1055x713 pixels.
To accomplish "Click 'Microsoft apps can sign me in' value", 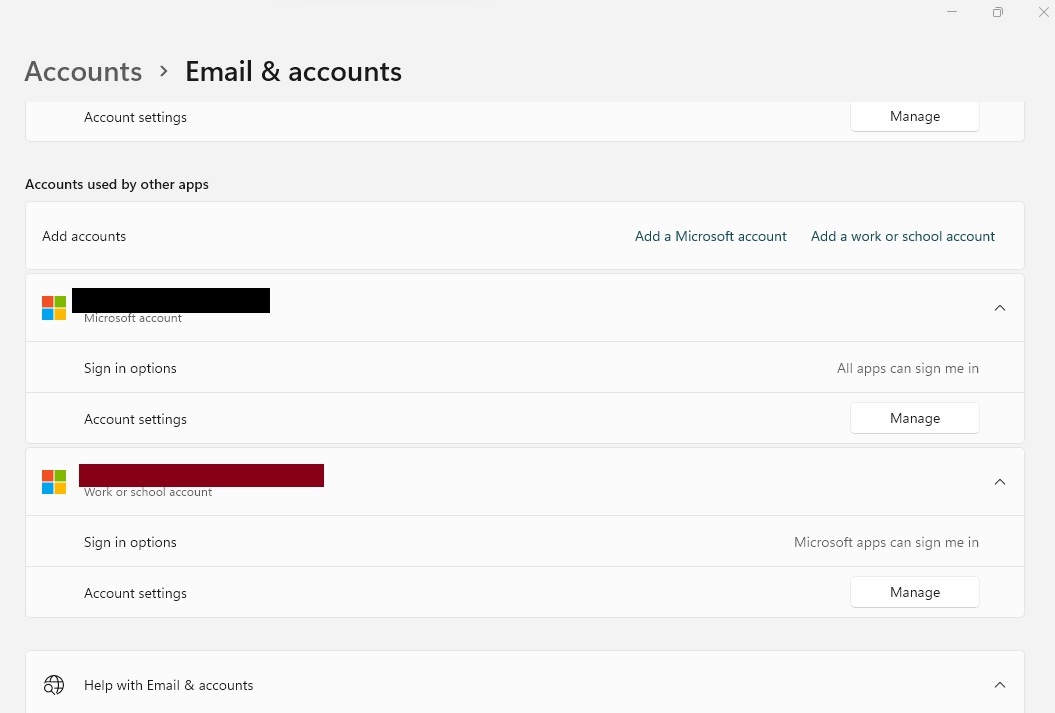I will (886, 543).
